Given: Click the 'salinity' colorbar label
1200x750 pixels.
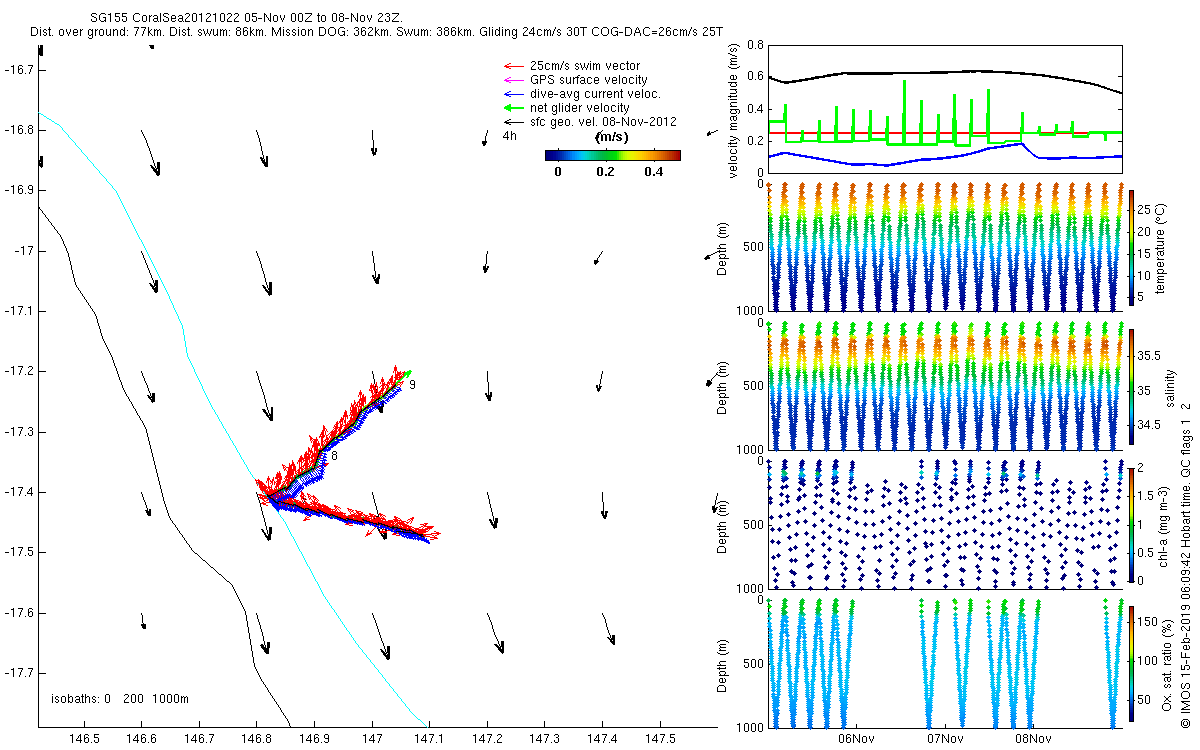Looking at the screenshot, I should tap(1171, 386).
